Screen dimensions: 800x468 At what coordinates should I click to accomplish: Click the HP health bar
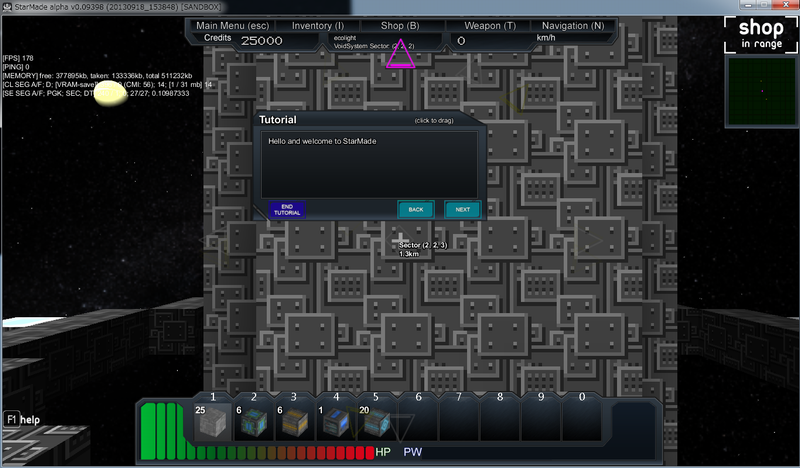257,453
